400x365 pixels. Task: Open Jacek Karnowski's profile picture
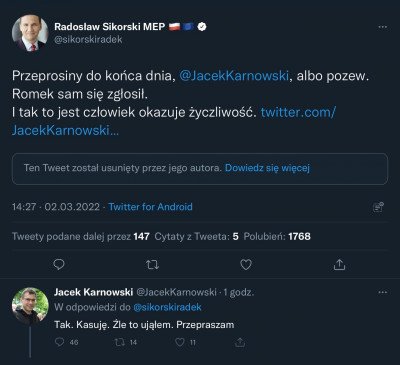[x=30, y=306]
